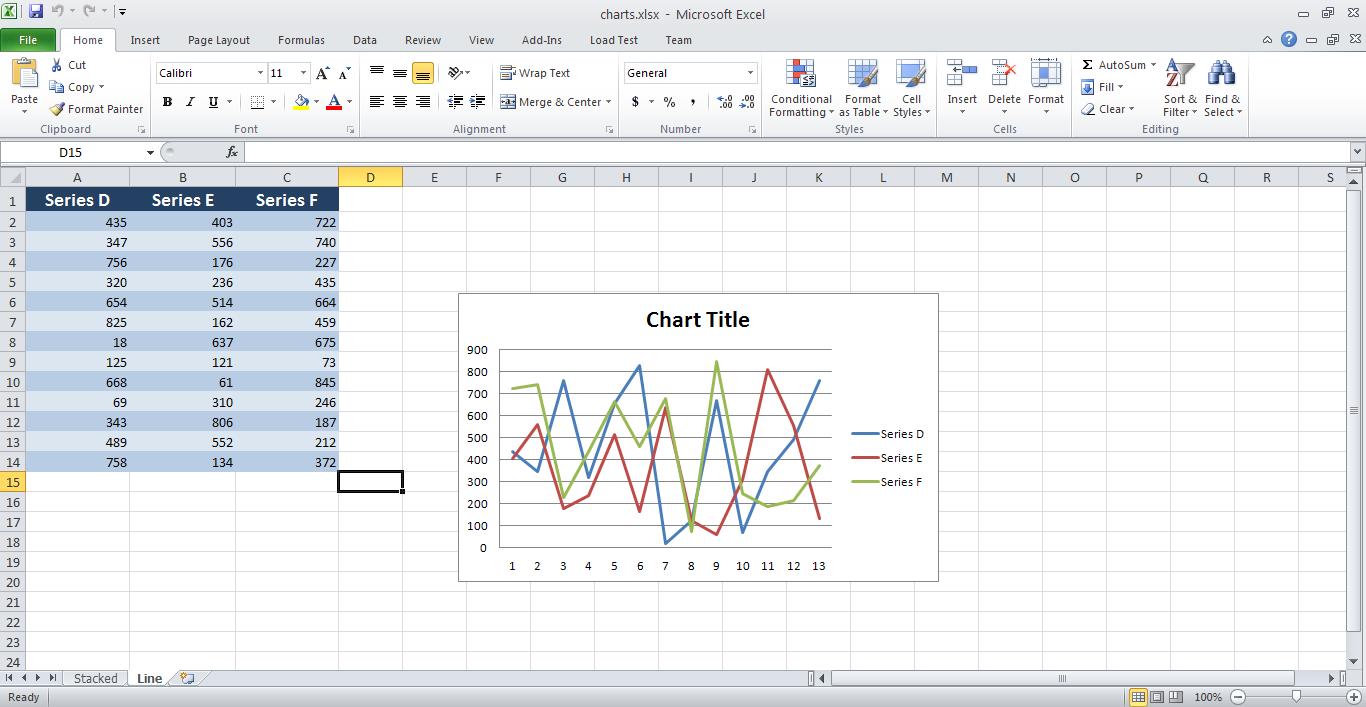Open the Stacked worksheet tab
This screenshot has height=707, width=1366.
pos(95,678)
